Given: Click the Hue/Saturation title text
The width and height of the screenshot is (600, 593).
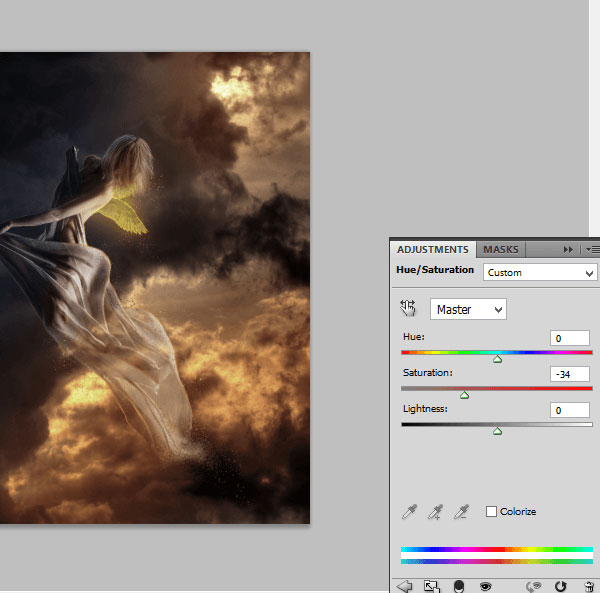Looking at the screenshot, I should click(435, 270).
